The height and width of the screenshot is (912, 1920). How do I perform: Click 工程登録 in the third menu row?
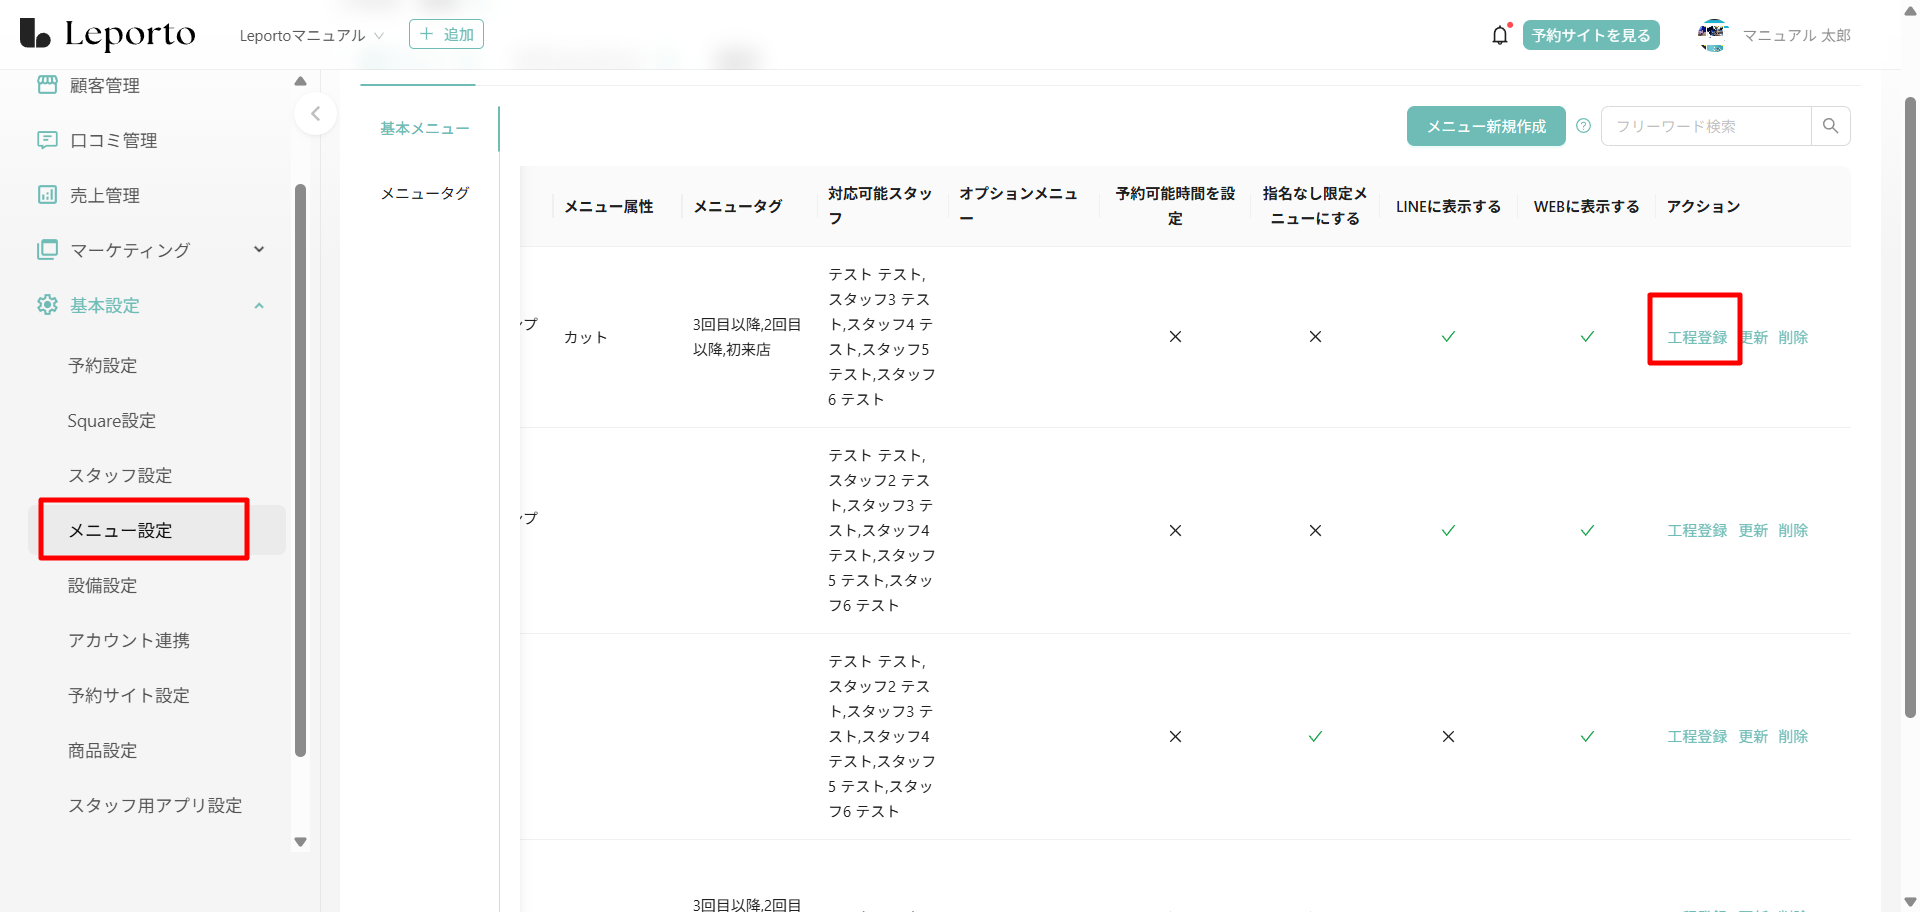1697,736
